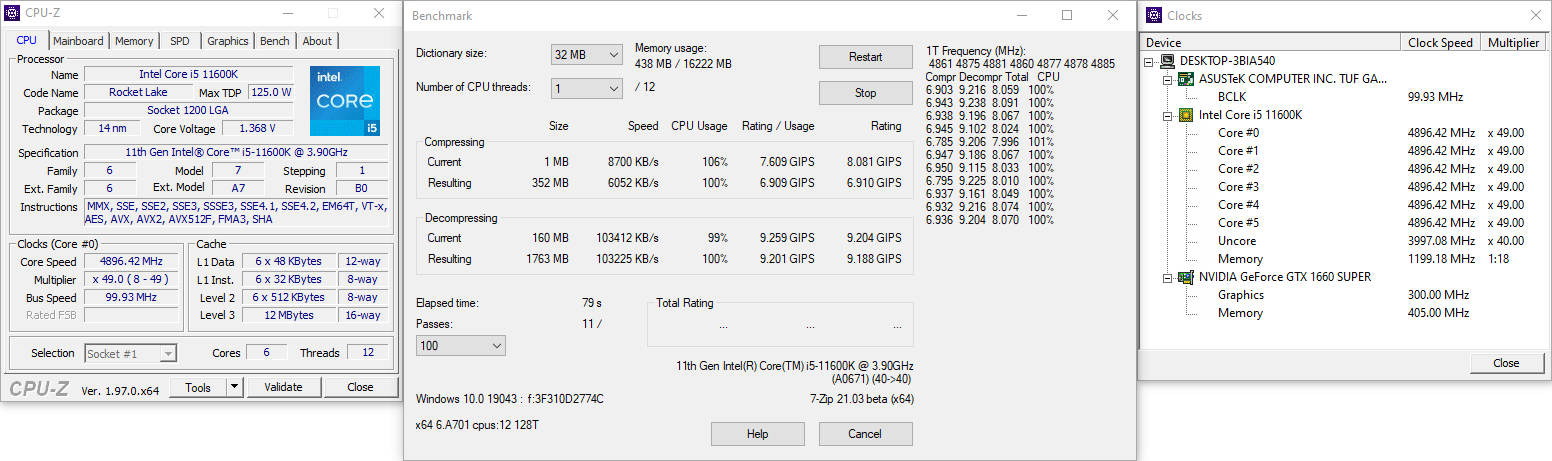The height and width of the screenshot is (461, 1552).
Task: Click the Validate button in CPU-Z
Action: click(283, 387)
